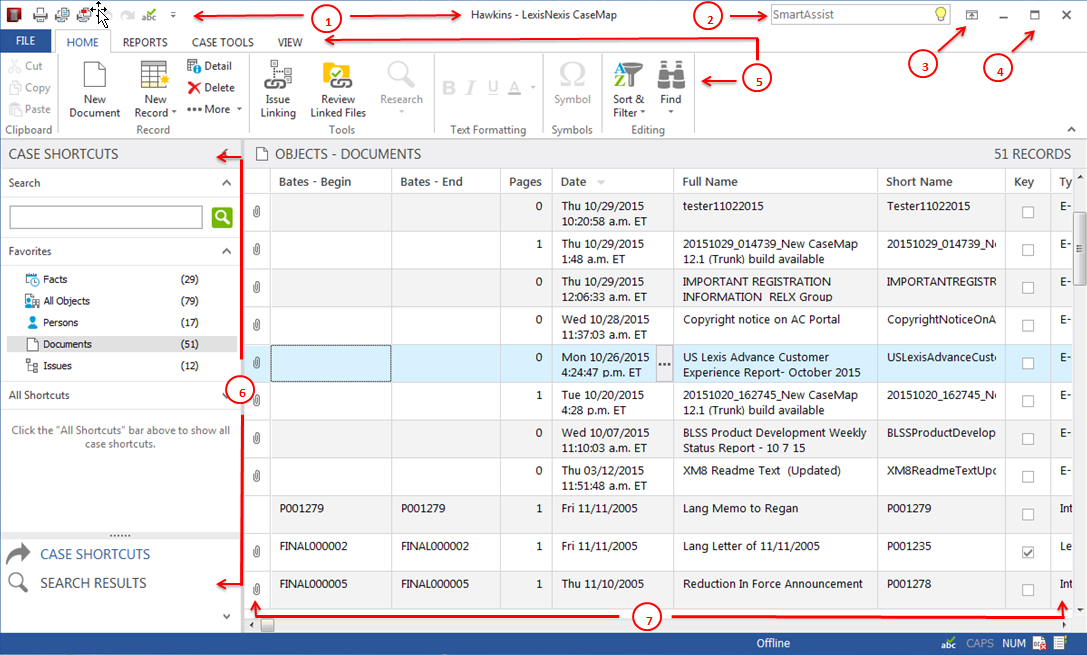Screen dimensions: 1087x655
Task: Switch to the REPORTS tab
Action: [x=145, y=42]
